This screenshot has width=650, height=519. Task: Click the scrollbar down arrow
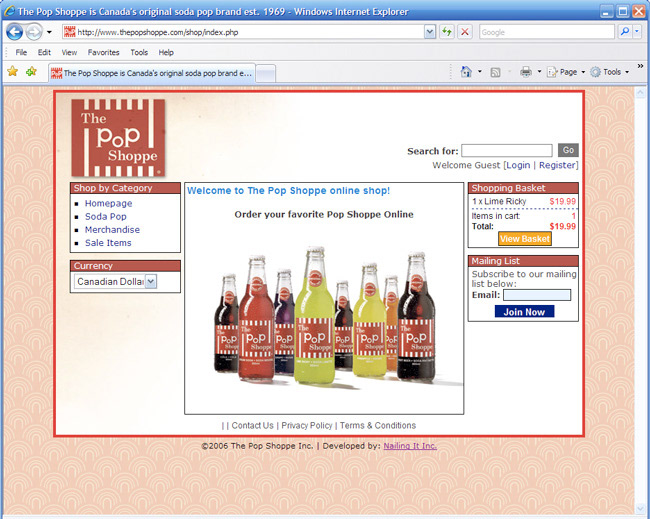coord(640,509)
